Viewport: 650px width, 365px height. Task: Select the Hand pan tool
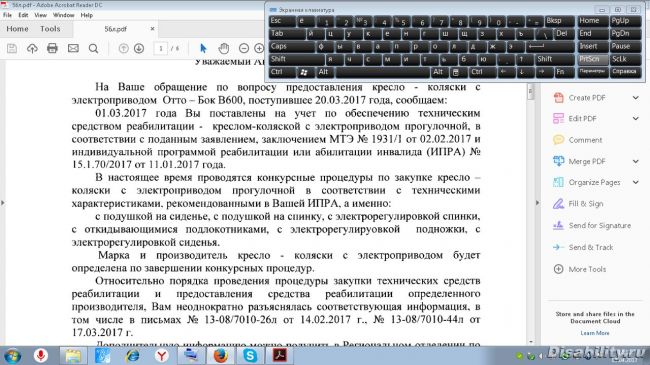pos(224,48)
